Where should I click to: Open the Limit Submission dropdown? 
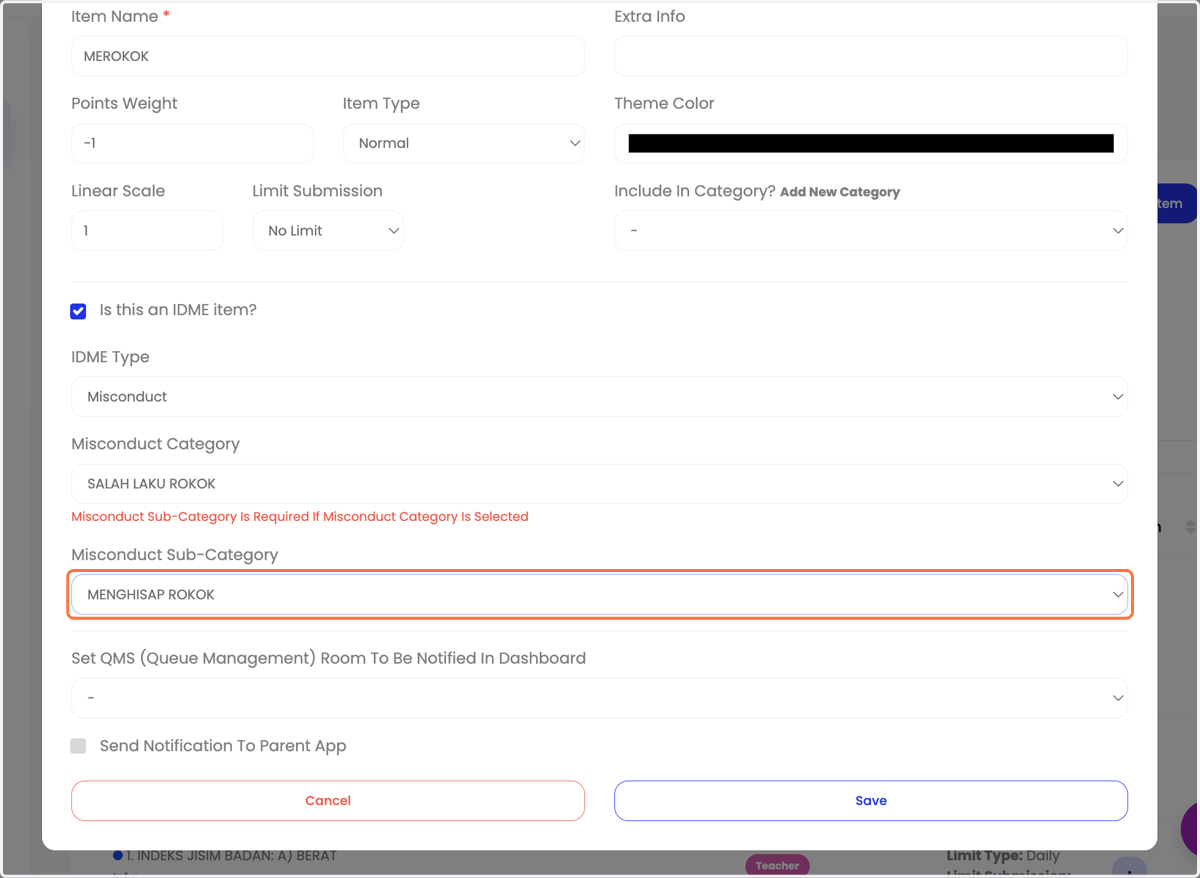328,230
